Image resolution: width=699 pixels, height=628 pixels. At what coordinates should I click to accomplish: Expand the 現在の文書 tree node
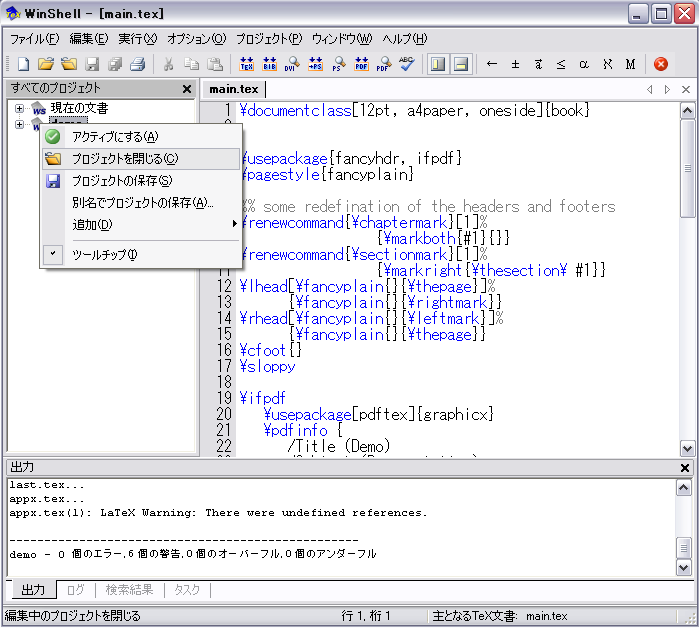19,108
